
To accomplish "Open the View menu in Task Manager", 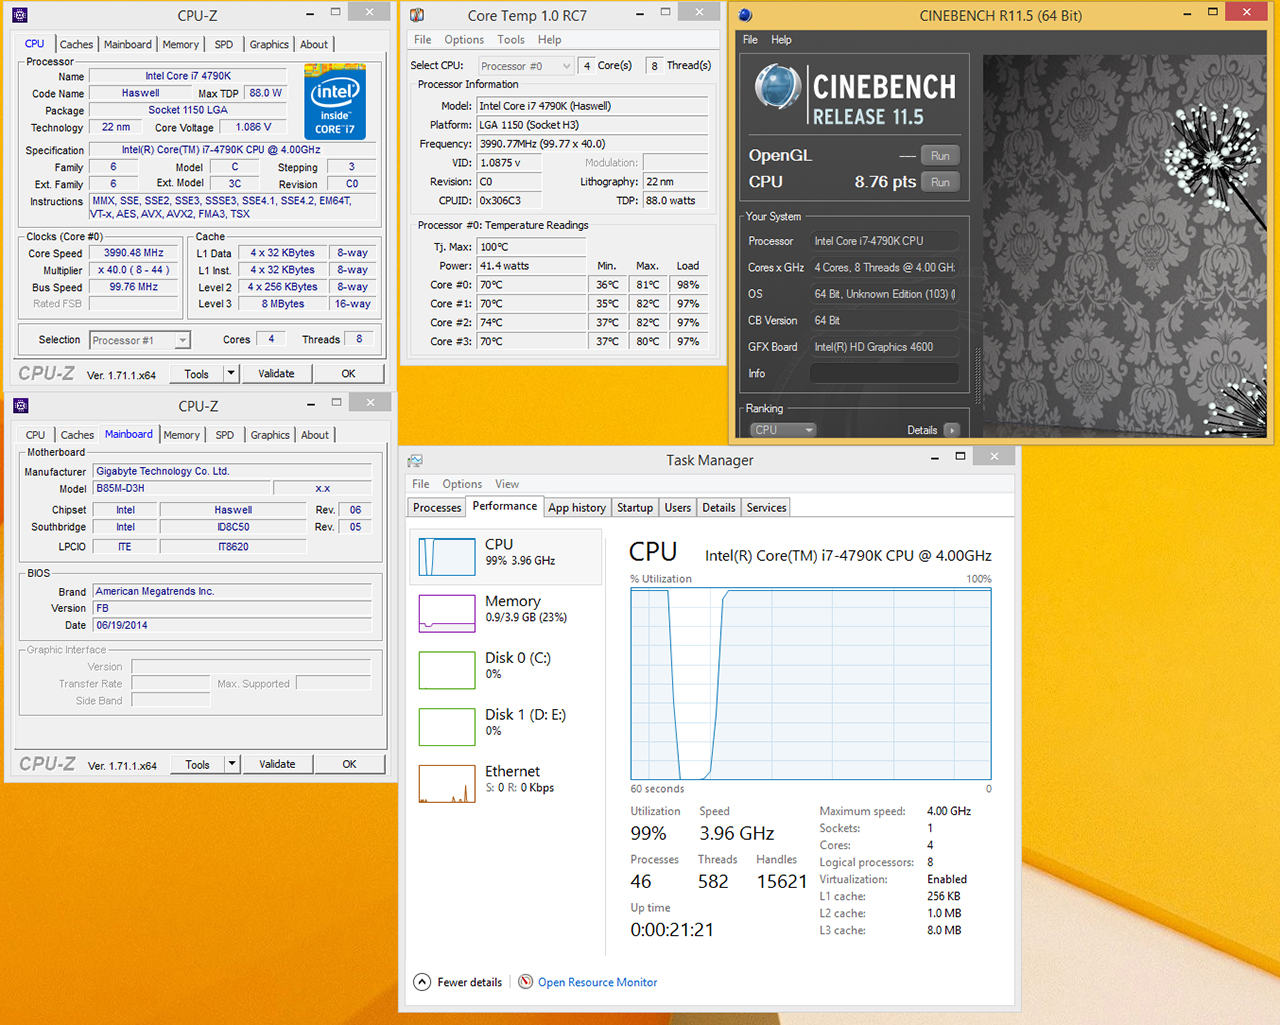I will (x=507, y=484).
